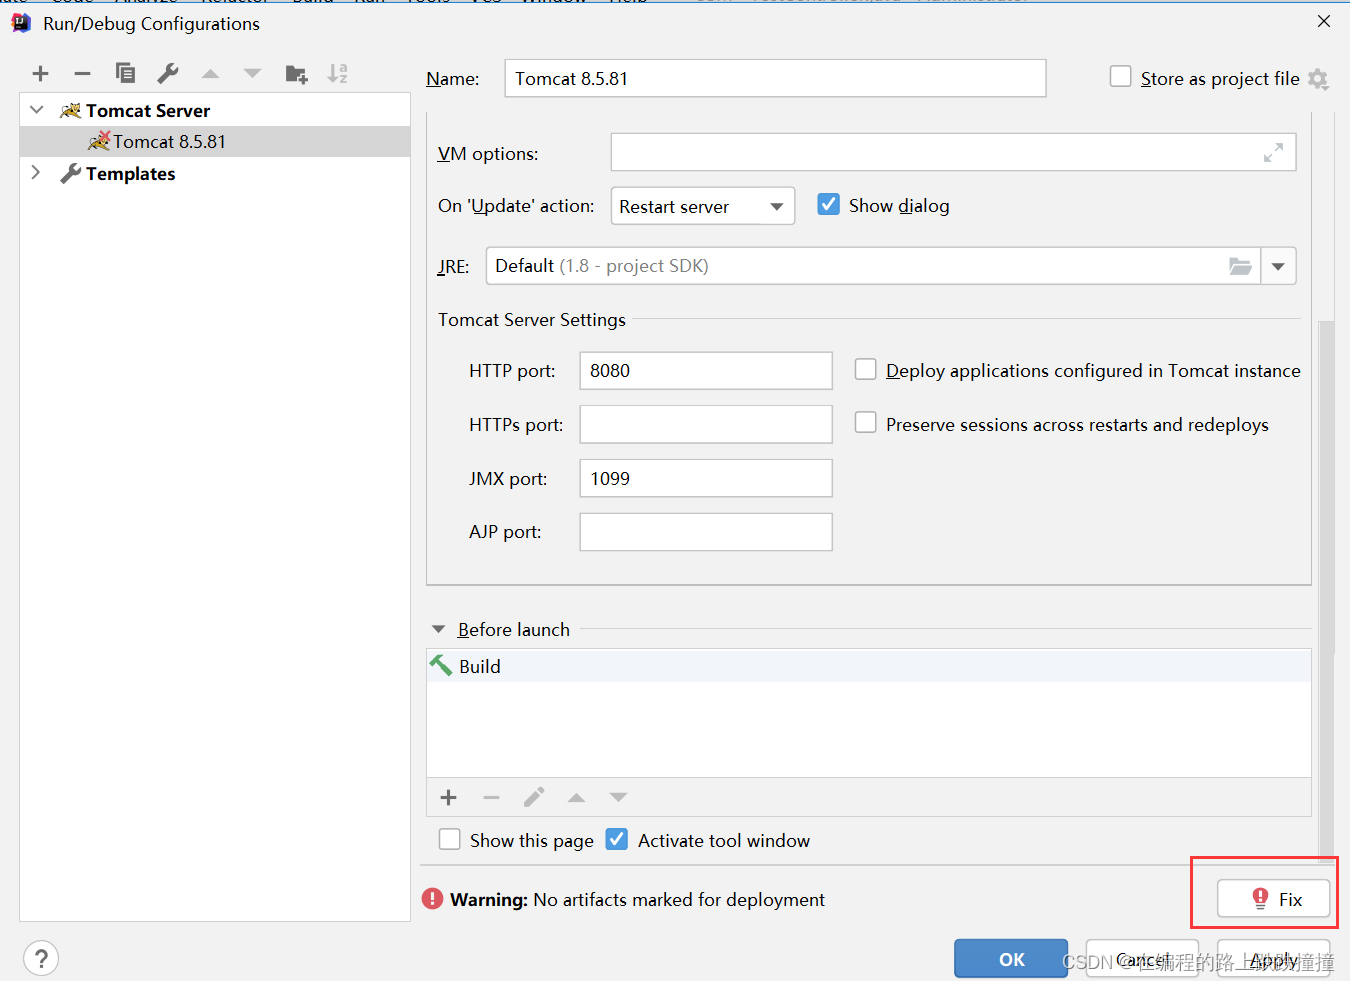Open project file storage settings gear
Viewport: 1350px width, 981px height.
click(x=1319, y=79)
